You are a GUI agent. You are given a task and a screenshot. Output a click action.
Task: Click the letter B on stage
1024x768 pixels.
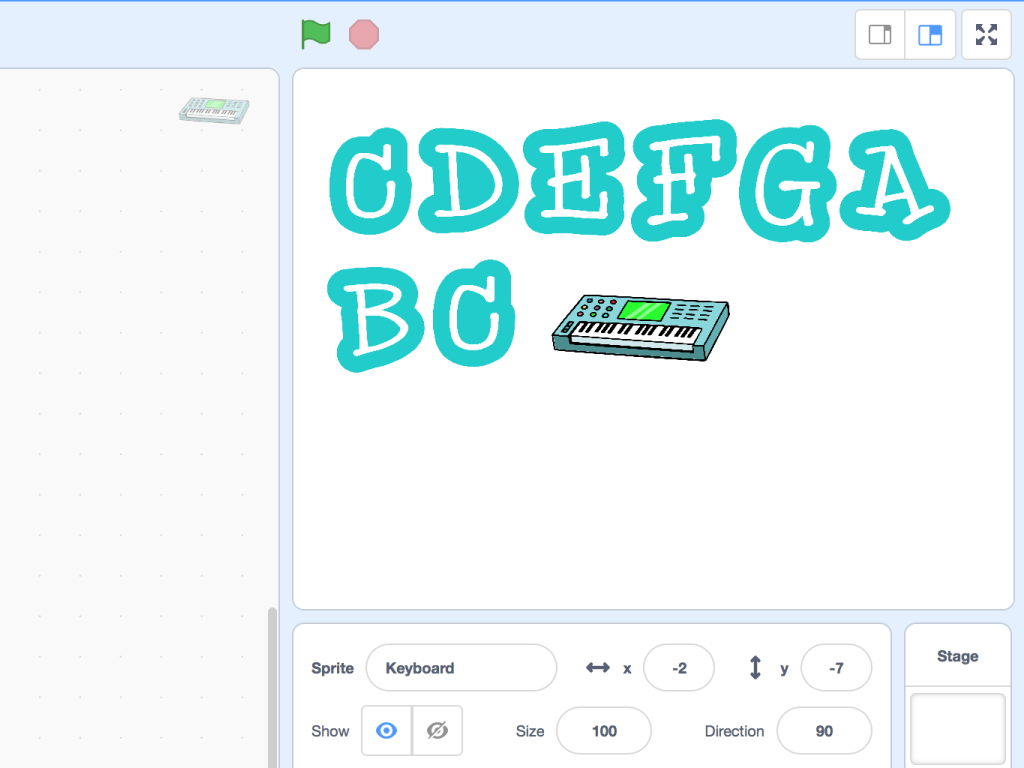tap(376, 319)
